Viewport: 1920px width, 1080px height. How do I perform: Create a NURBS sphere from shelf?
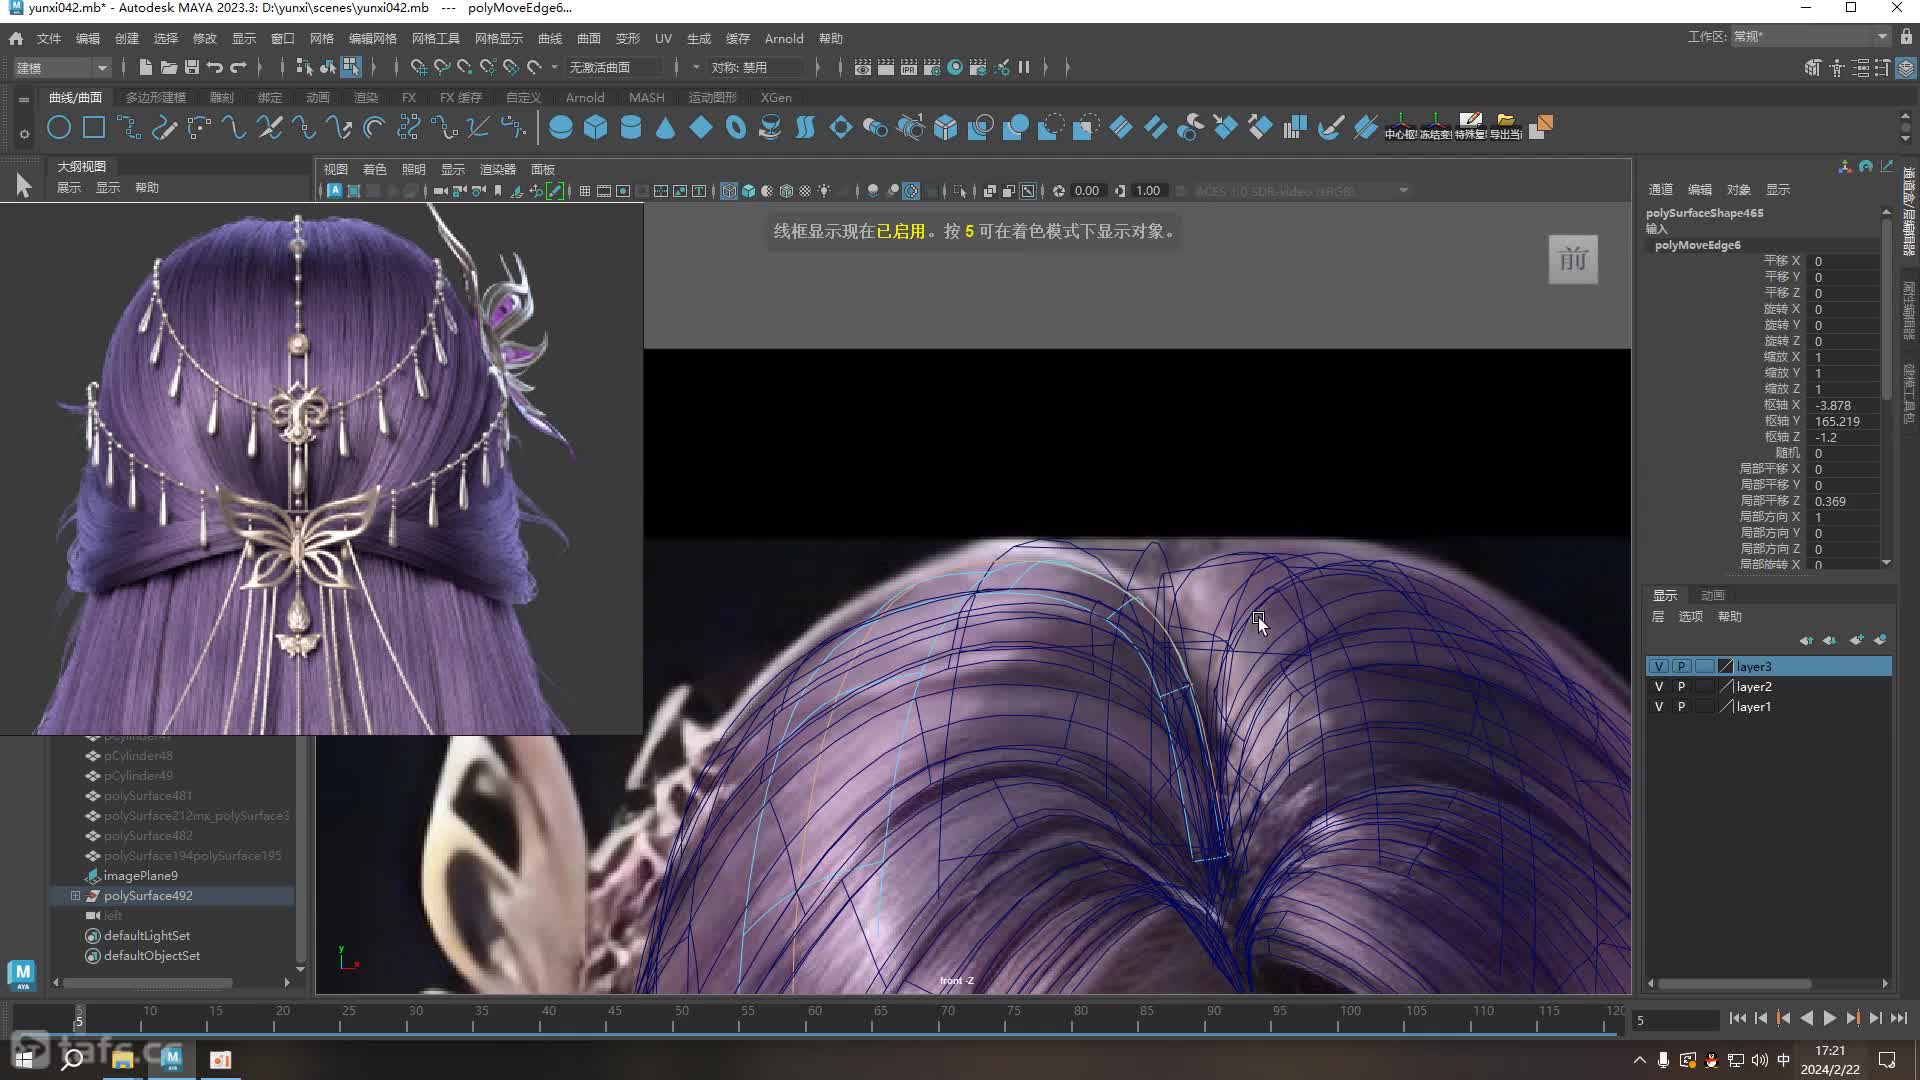pyautogui.click(x=560, y=127)
